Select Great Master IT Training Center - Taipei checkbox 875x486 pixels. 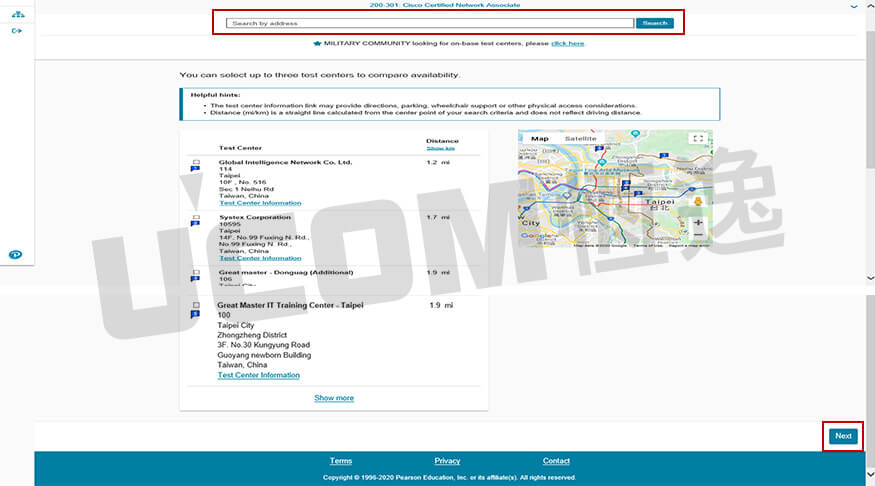[x=196, y=305]
